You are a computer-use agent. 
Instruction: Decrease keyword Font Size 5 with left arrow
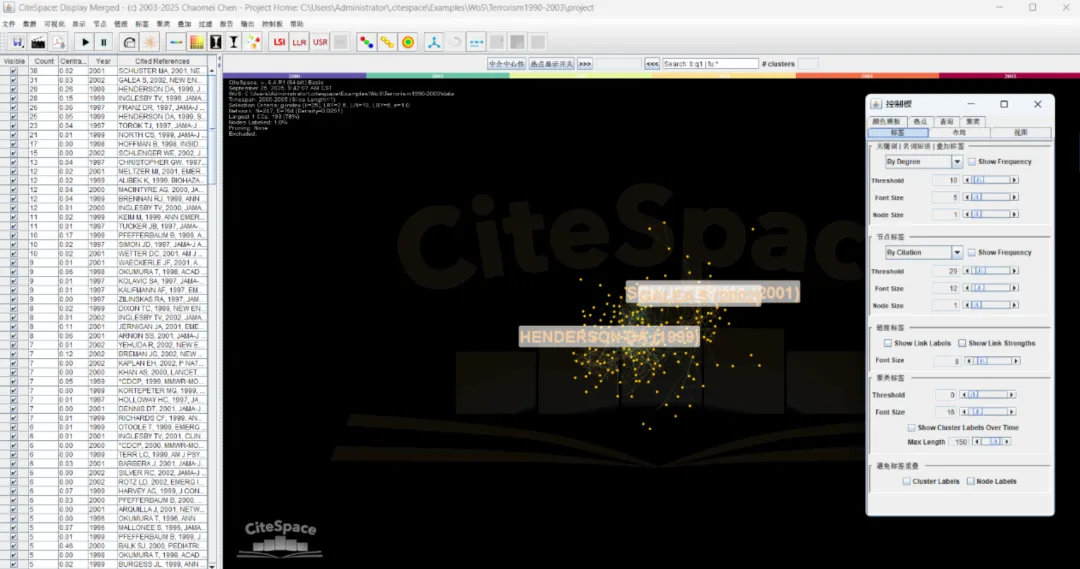(x=967, y=197)
